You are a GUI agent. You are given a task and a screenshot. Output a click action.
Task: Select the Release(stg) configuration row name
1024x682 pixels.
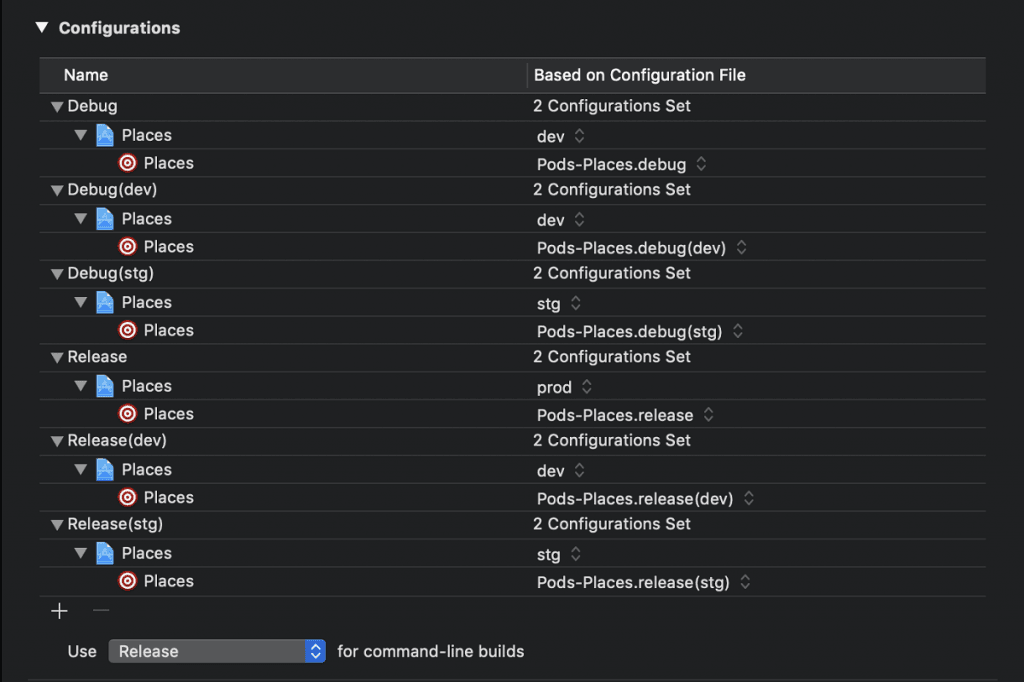coord(115,524)
